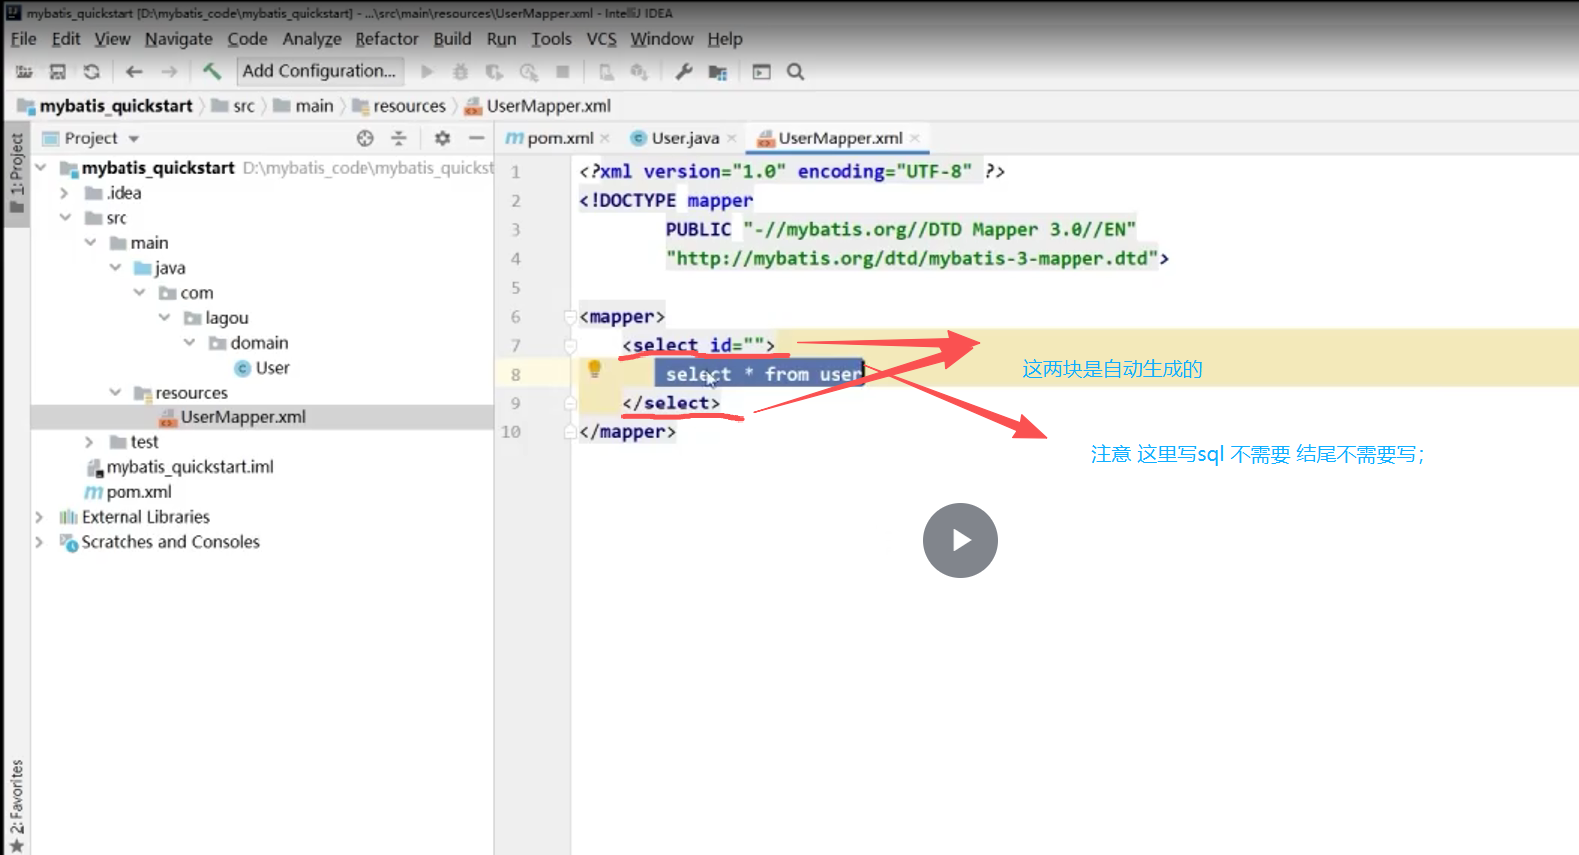Close the pom.xml tab
This screenshot has height=855, width=1579.
point(605,139)
